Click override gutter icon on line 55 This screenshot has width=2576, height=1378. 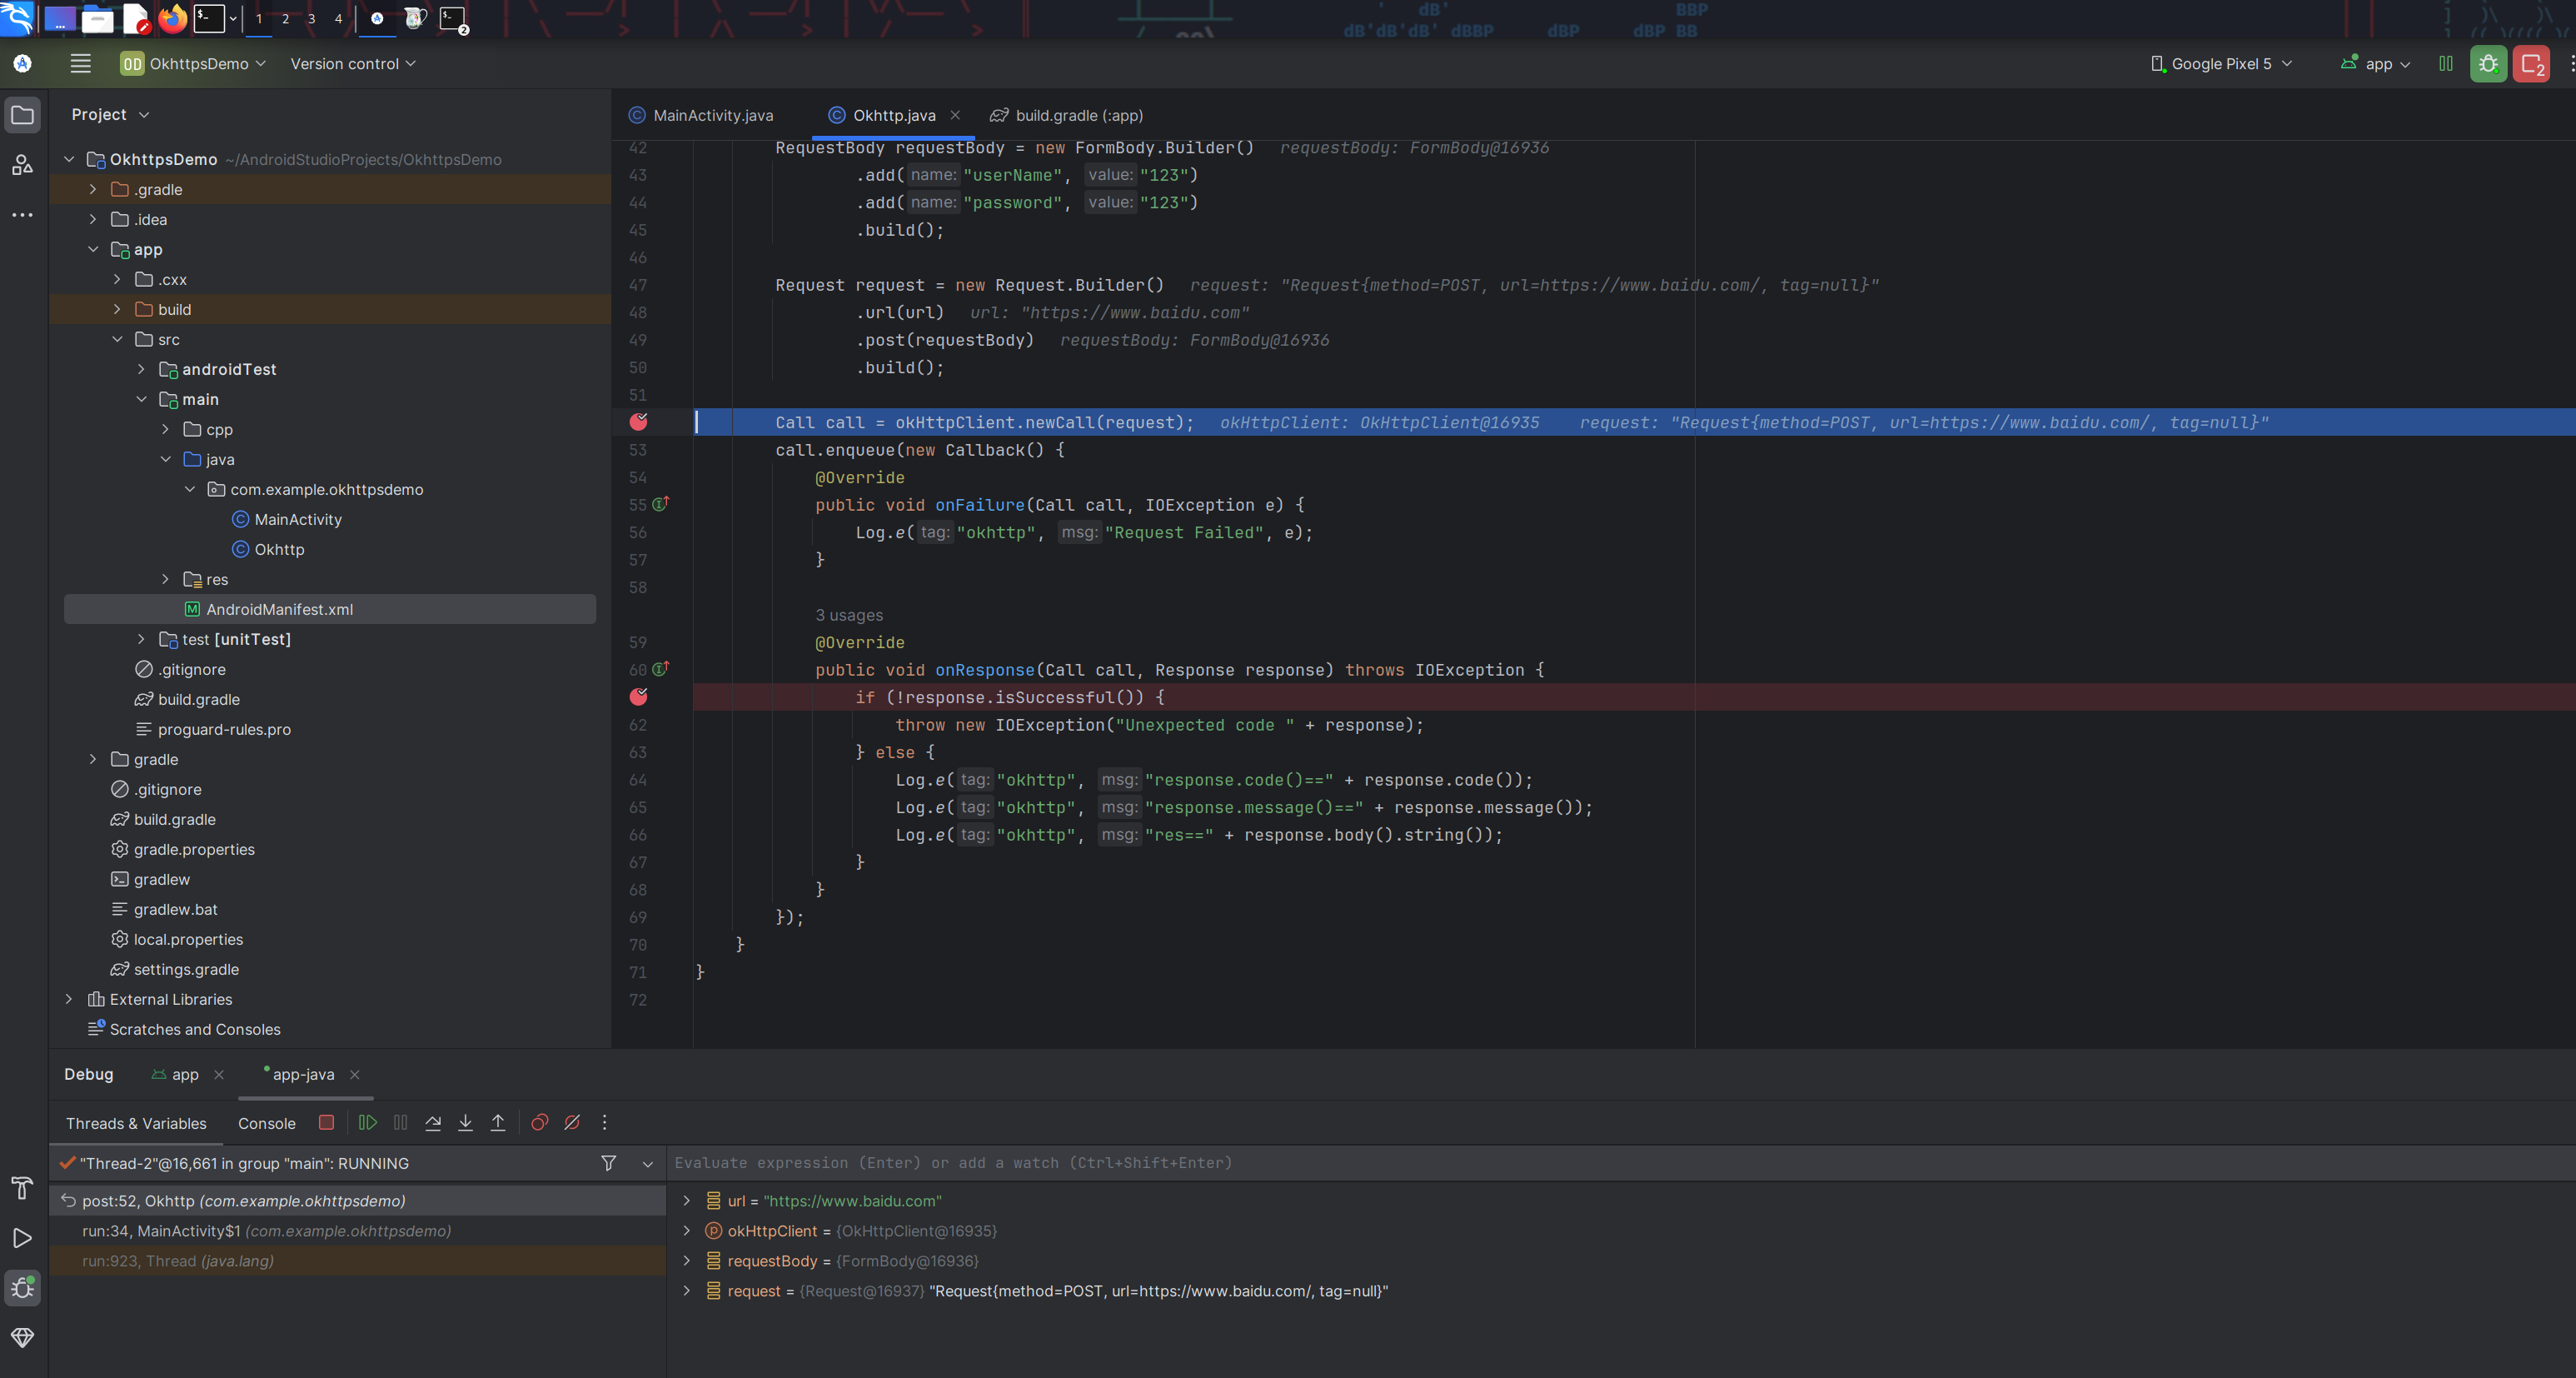660,504
